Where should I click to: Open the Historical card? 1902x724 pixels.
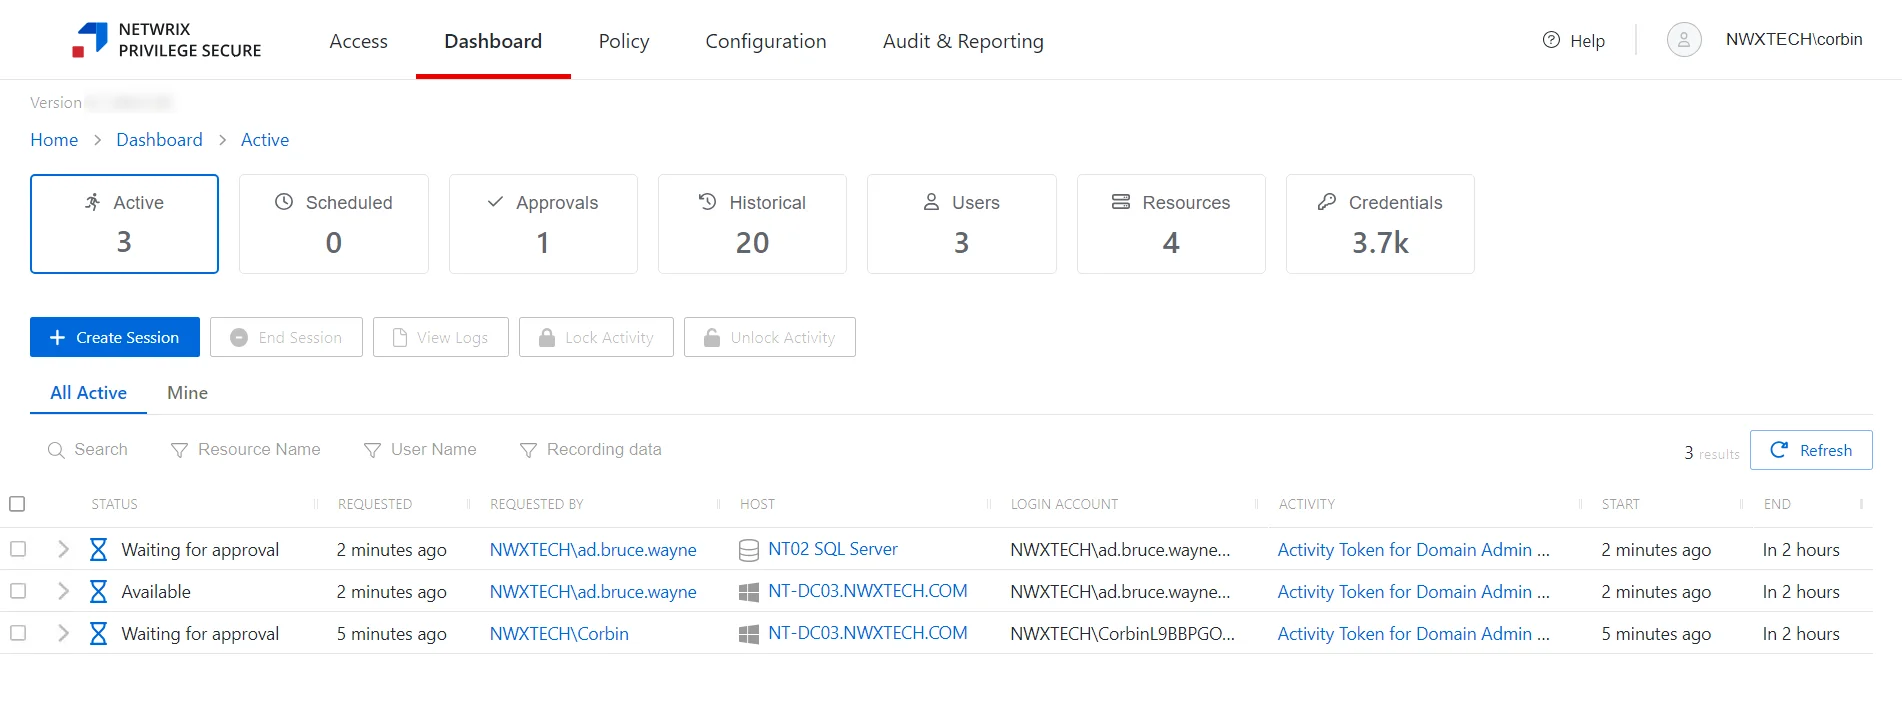click(x=752, y=224)
